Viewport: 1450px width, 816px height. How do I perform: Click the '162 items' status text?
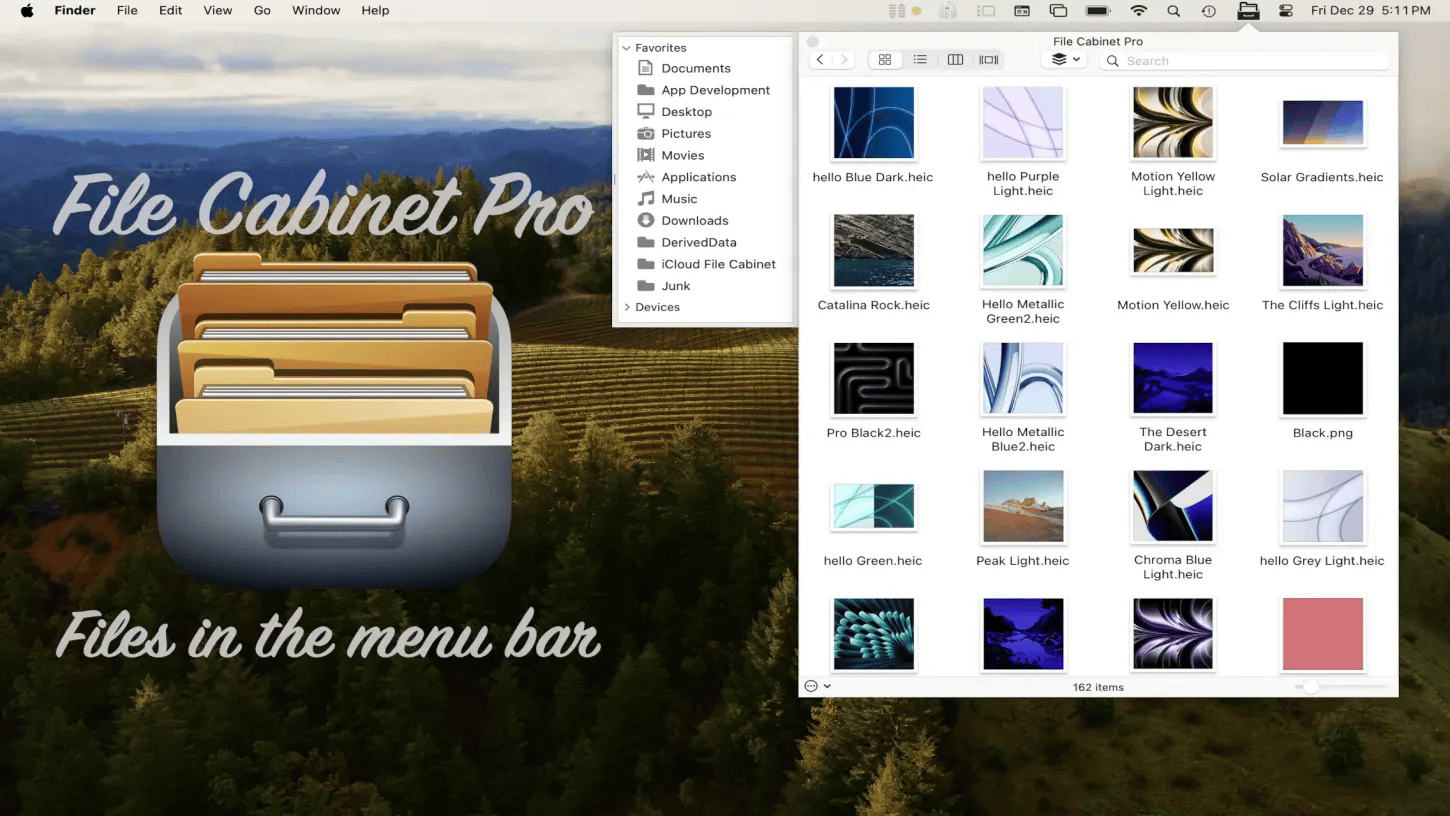(1098, 687)
